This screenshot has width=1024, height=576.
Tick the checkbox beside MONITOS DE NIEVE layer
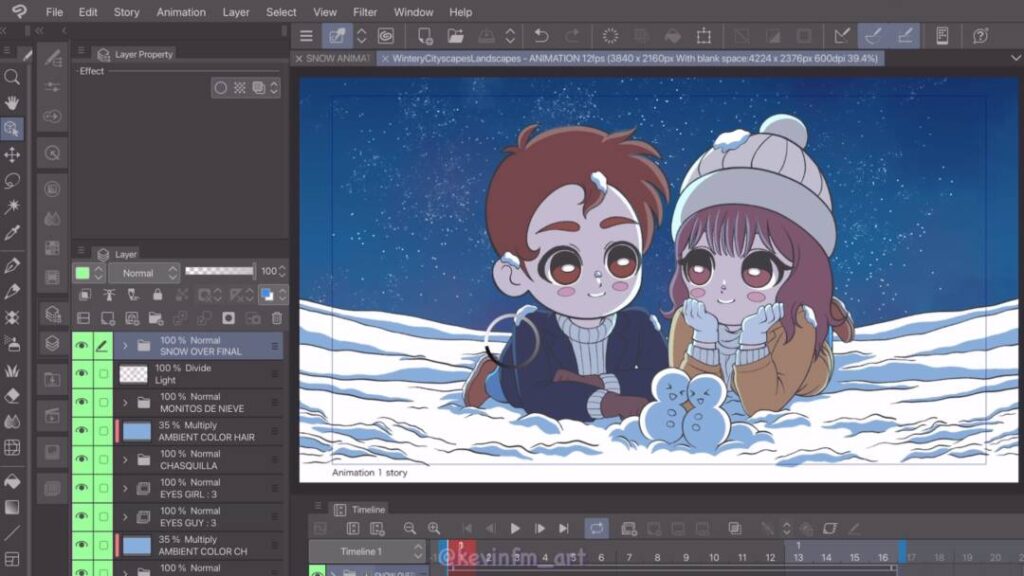pyautogui.click(x=103, y=402)
